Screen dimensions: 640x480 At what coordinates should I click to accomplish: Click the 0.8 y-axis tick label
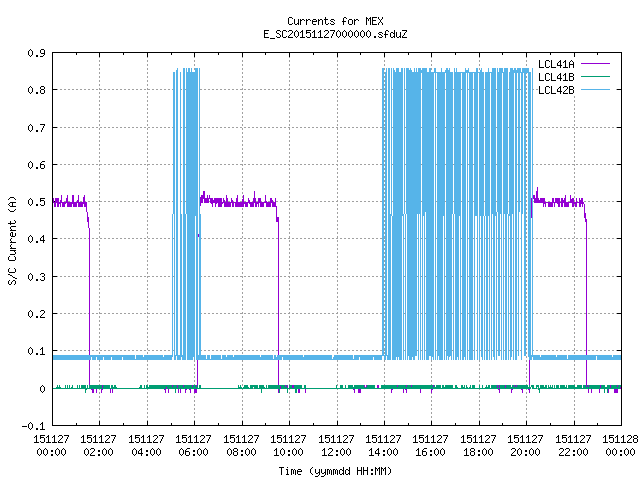click(x=36, y=90)
